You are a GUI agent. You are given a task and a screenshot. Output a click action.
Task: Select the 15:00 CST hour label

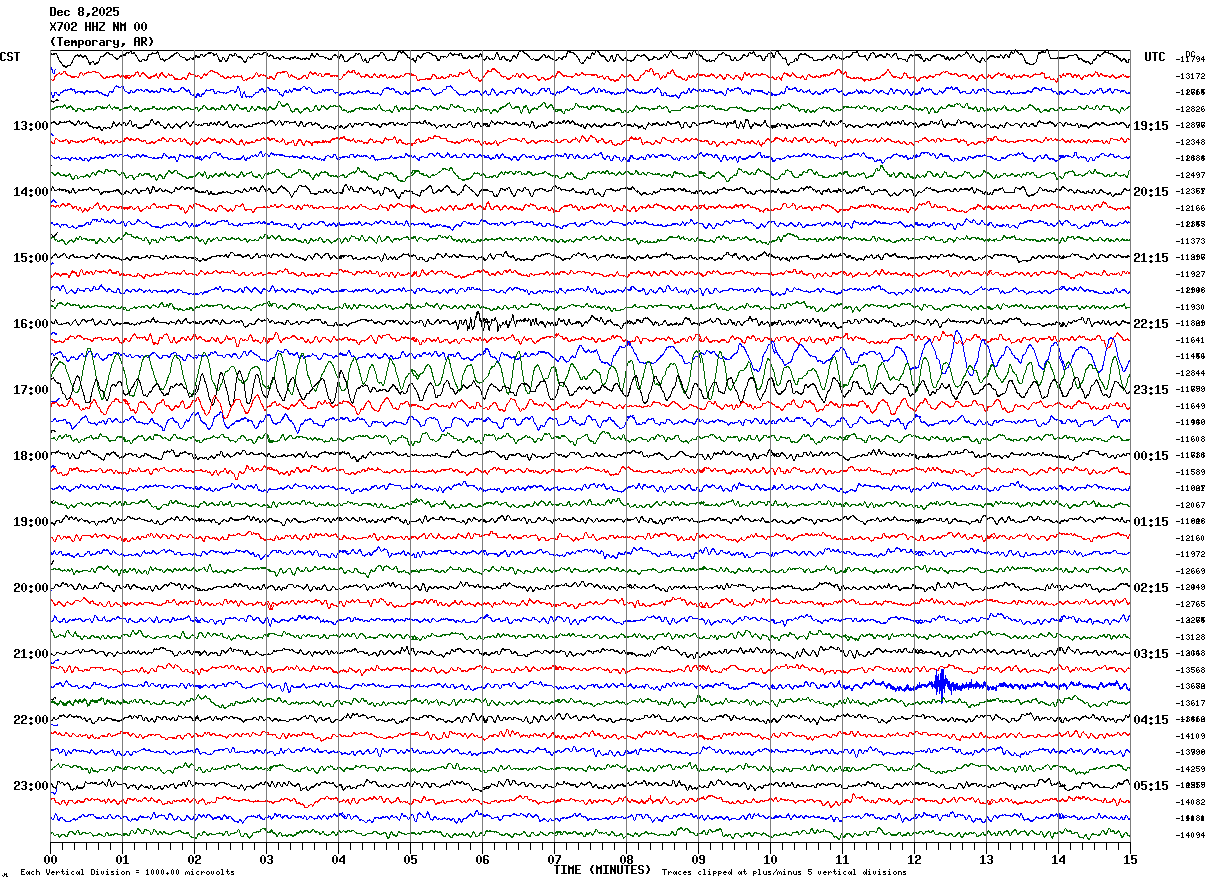31,258
